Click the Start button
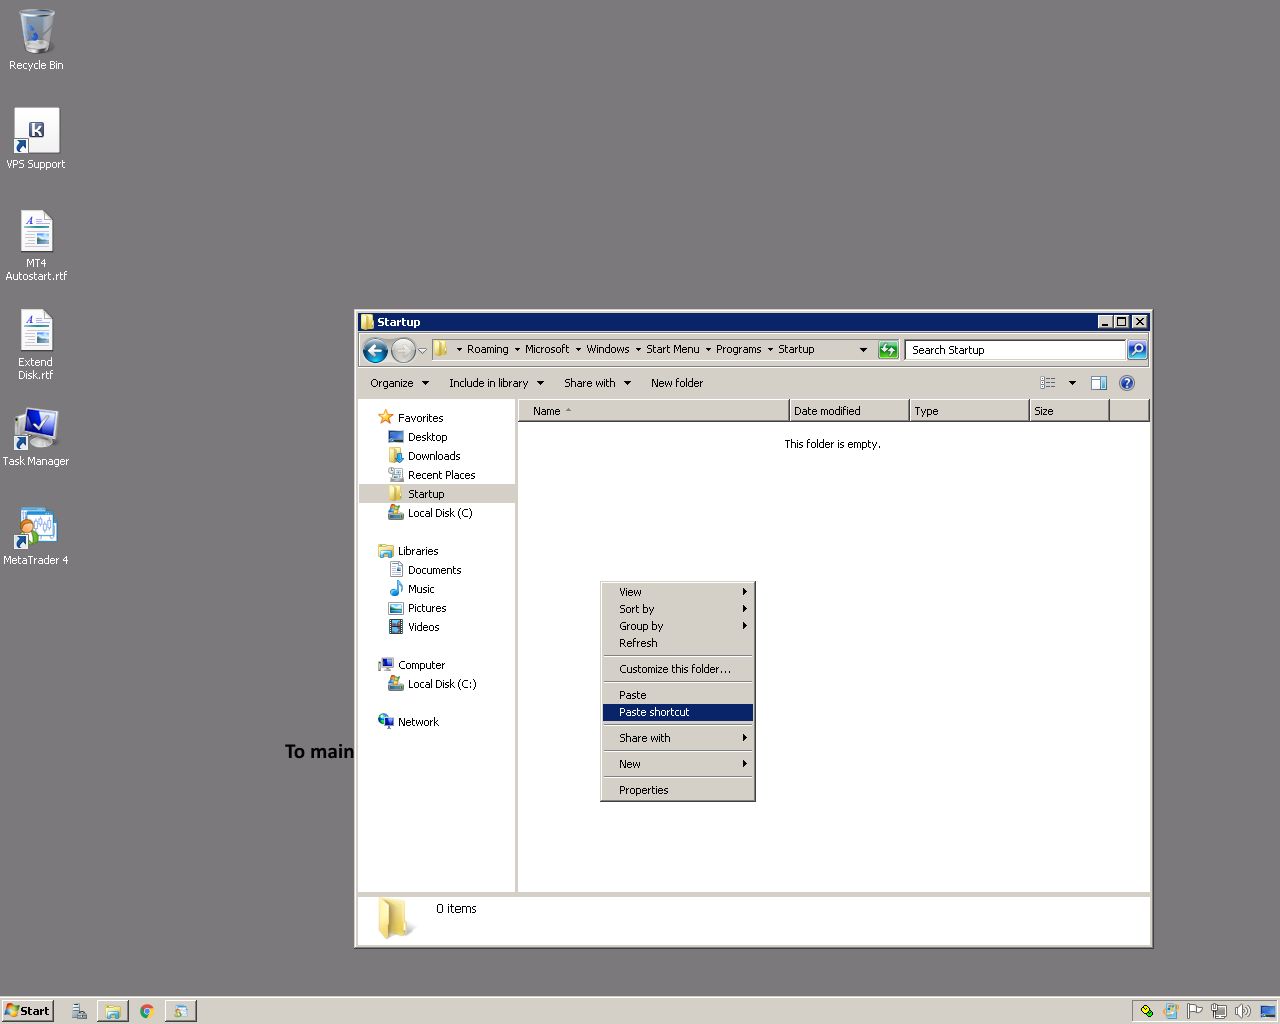Image resolution: width=1280 pixels, height=1024 pixels. pyautogui.click(x=27, y=1011)
